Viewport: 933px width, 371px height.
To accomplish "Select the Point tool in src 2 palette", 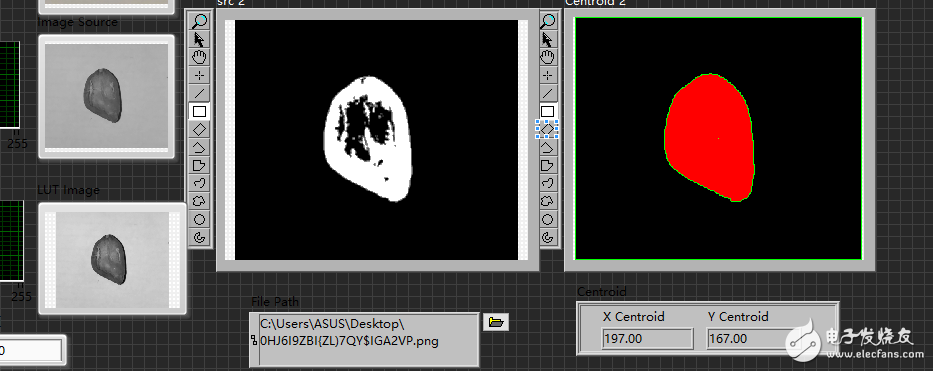I will [199, 75].
